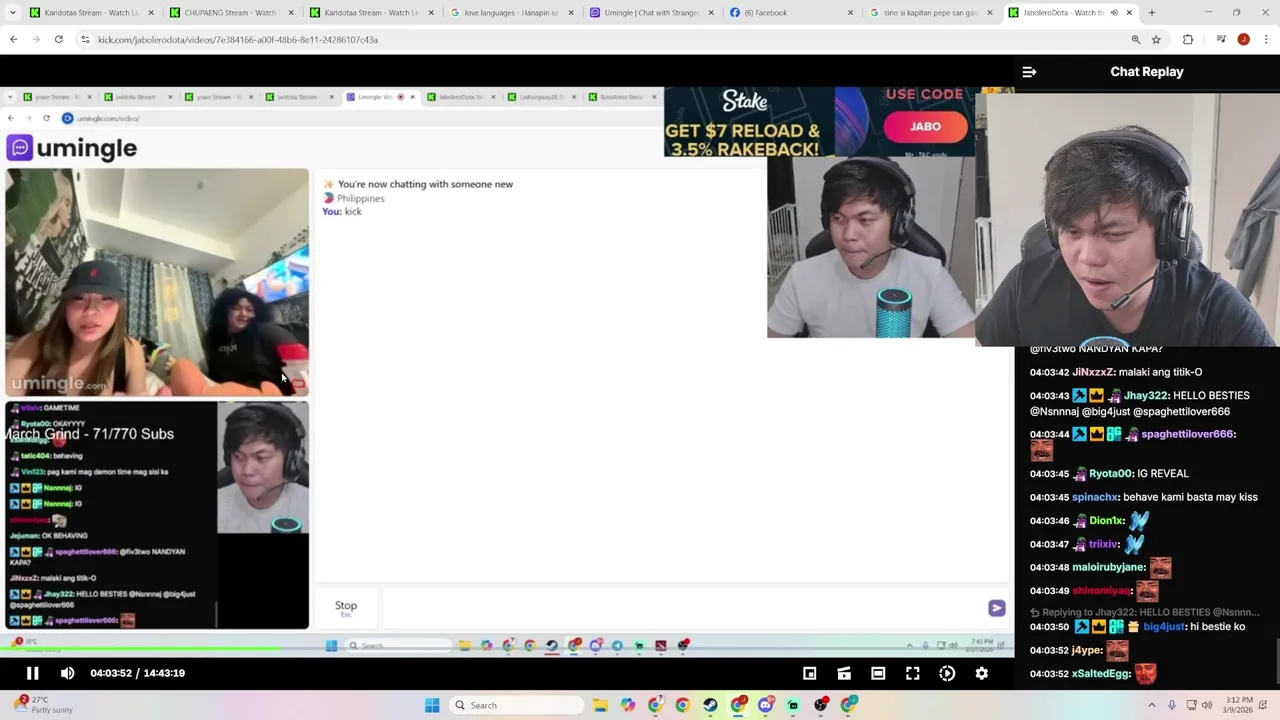
Task: Send the Umingle chat message
Action: click(996, 608)
